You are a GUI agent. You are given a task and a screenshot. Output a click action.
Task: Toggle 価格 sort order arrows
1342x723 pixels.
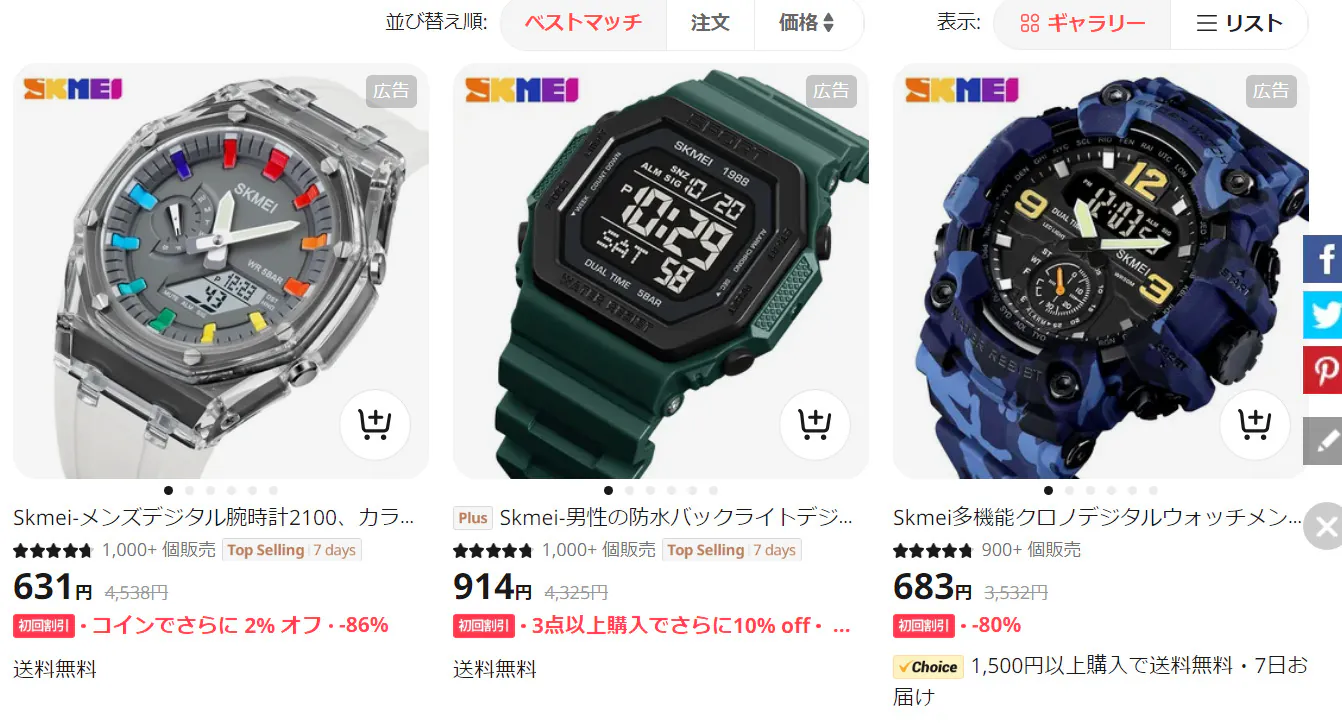808,23
